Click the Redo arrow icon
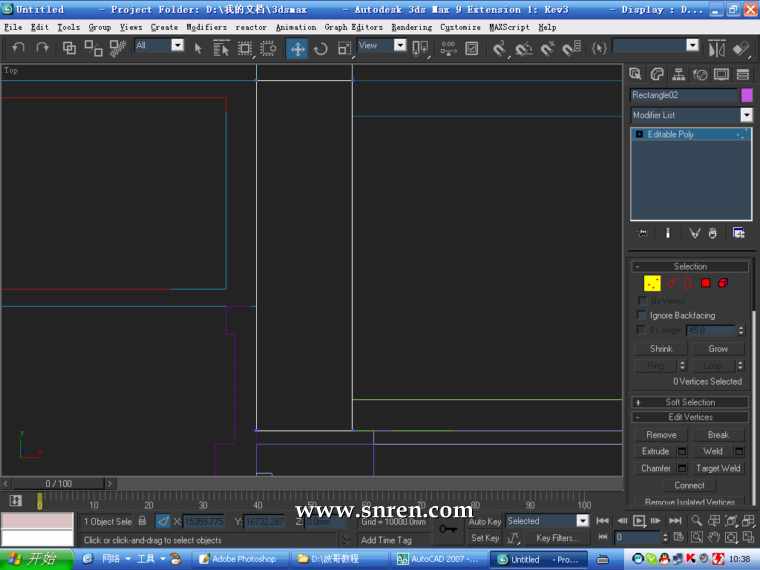This screenshot has width=760, height=570. click(x=43, y=48)
